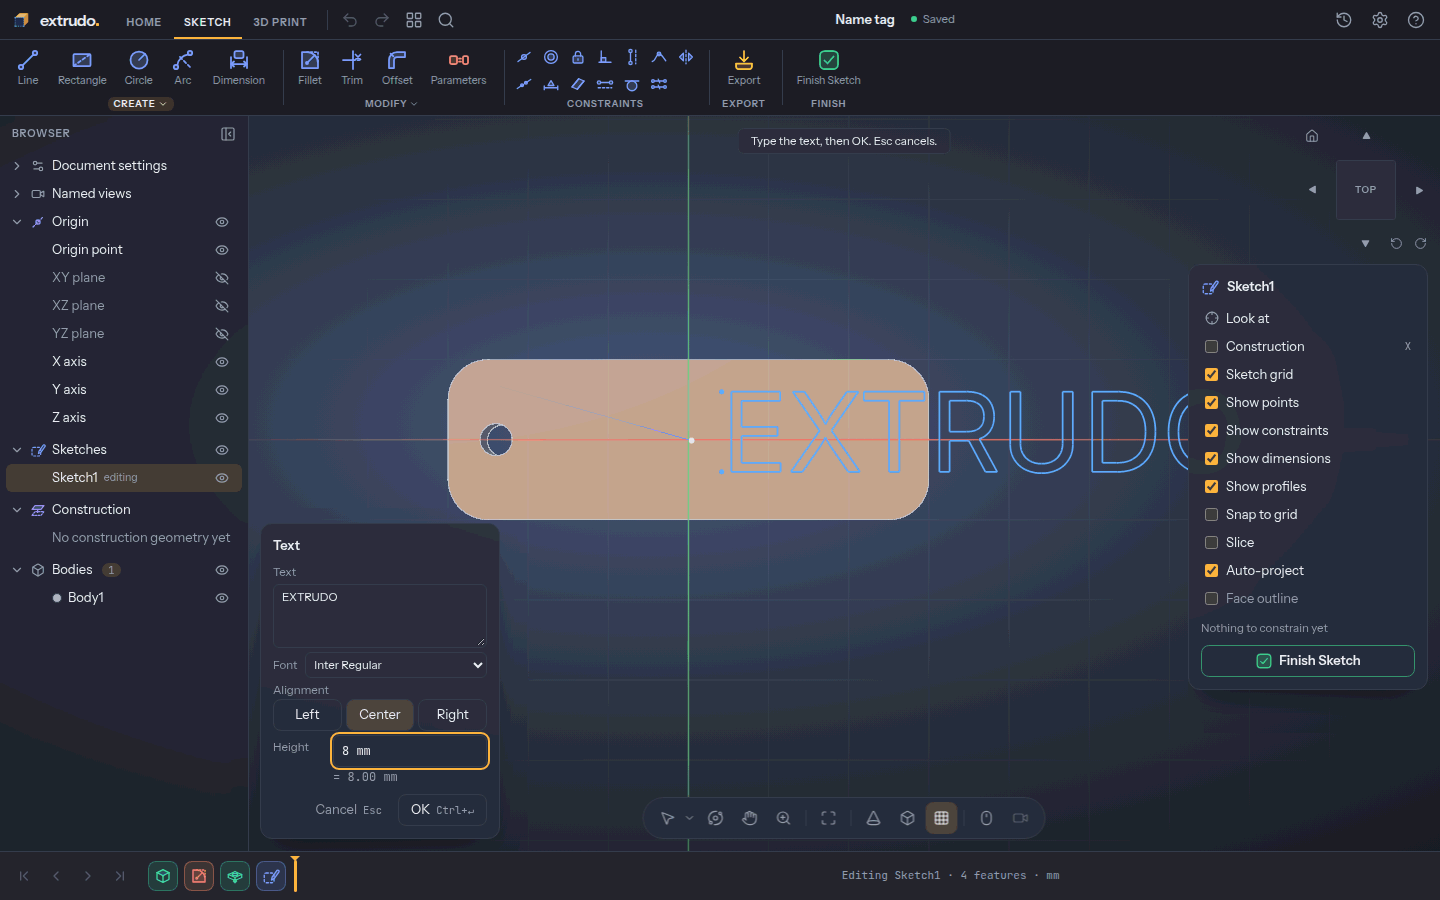The width and height of the screenshot is (1440, 900).
Task: Collapse the Origin tree node
Action: [17, 222]
